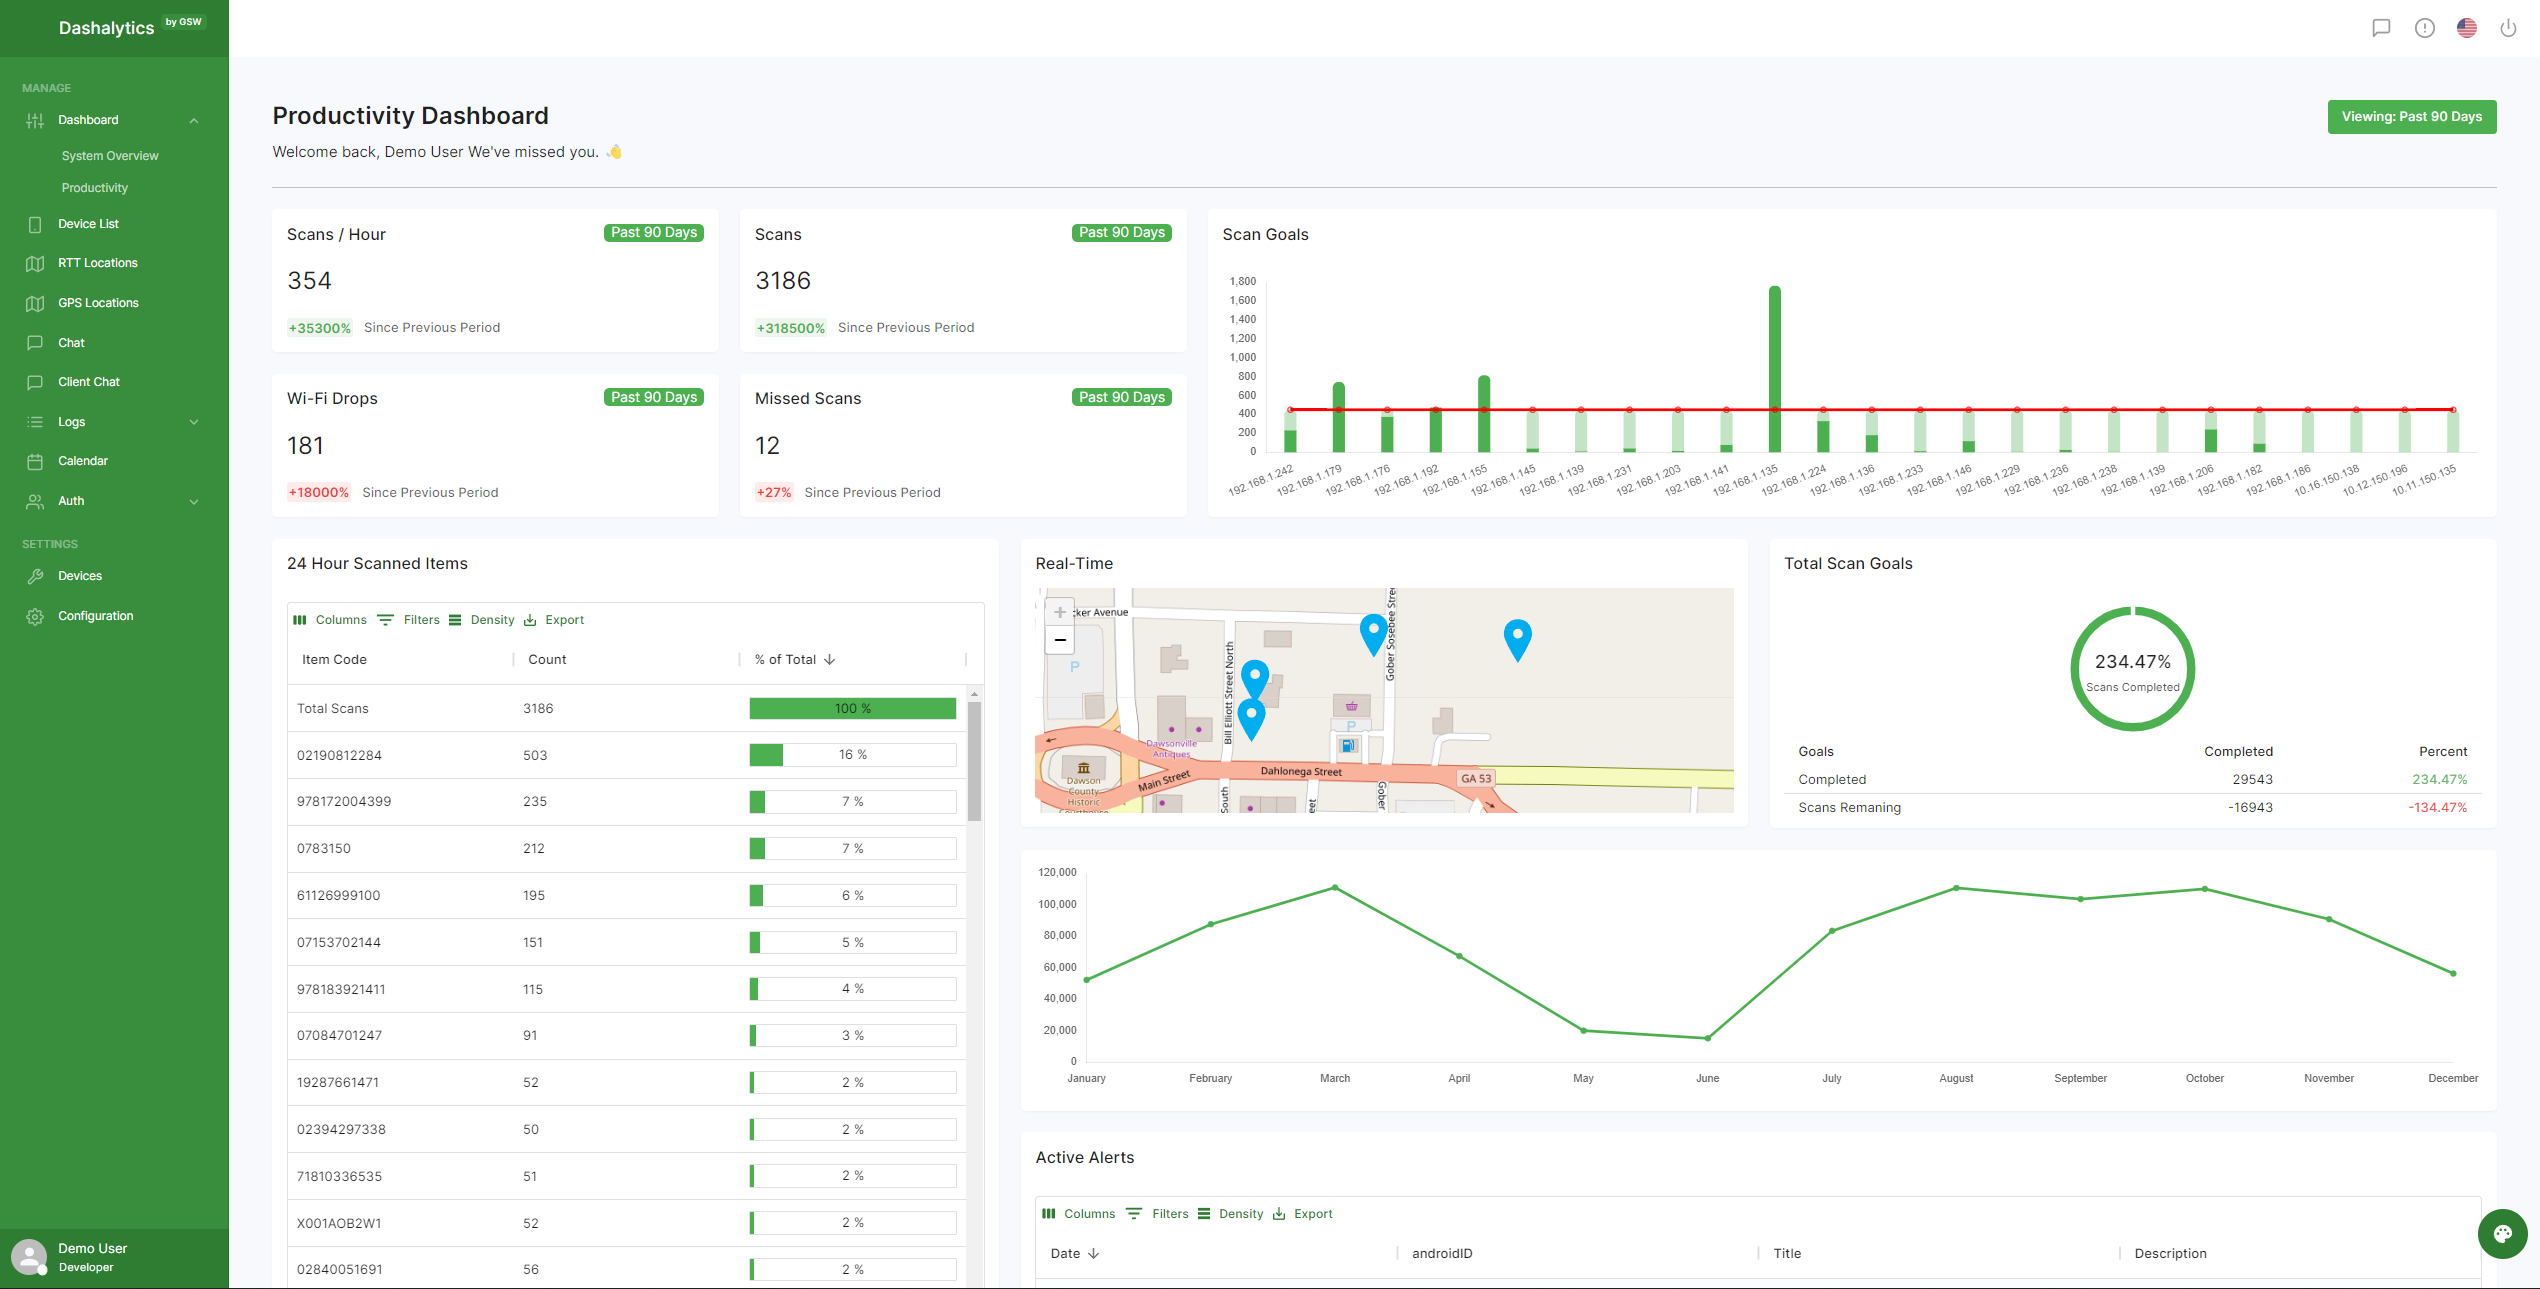
Task: Click the alerts exclamation icon in the top bar
Action: coord(2424,28)
